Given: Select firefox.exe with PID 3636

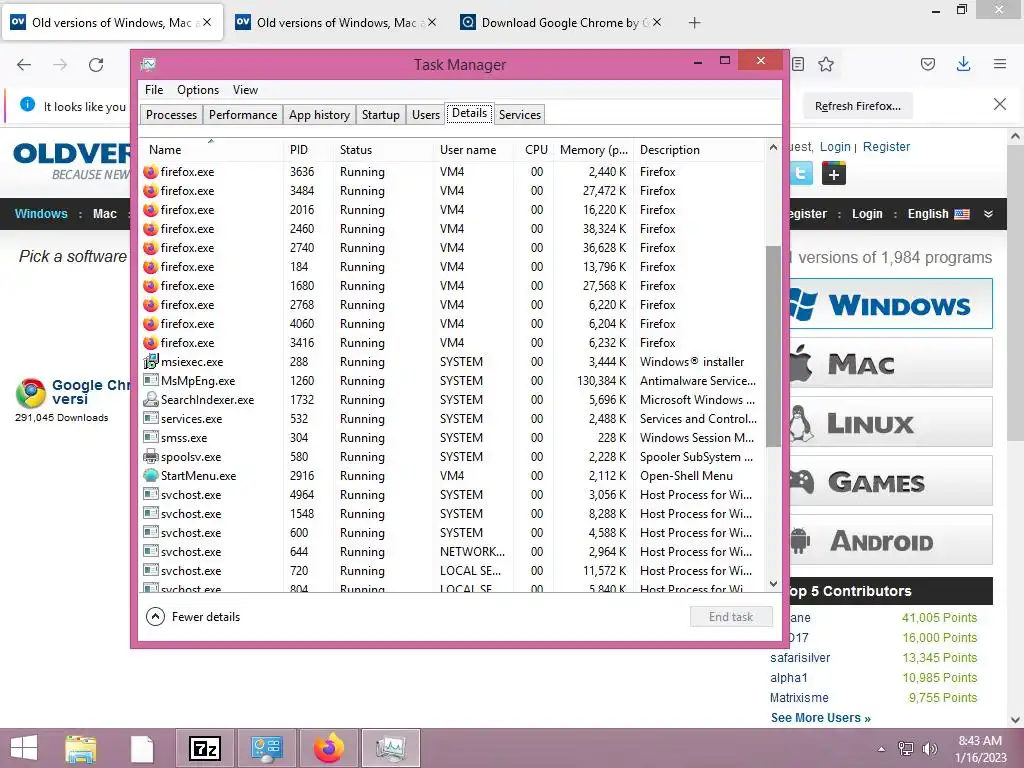Looking at the screenshot, I should click(x=452, y=172).
